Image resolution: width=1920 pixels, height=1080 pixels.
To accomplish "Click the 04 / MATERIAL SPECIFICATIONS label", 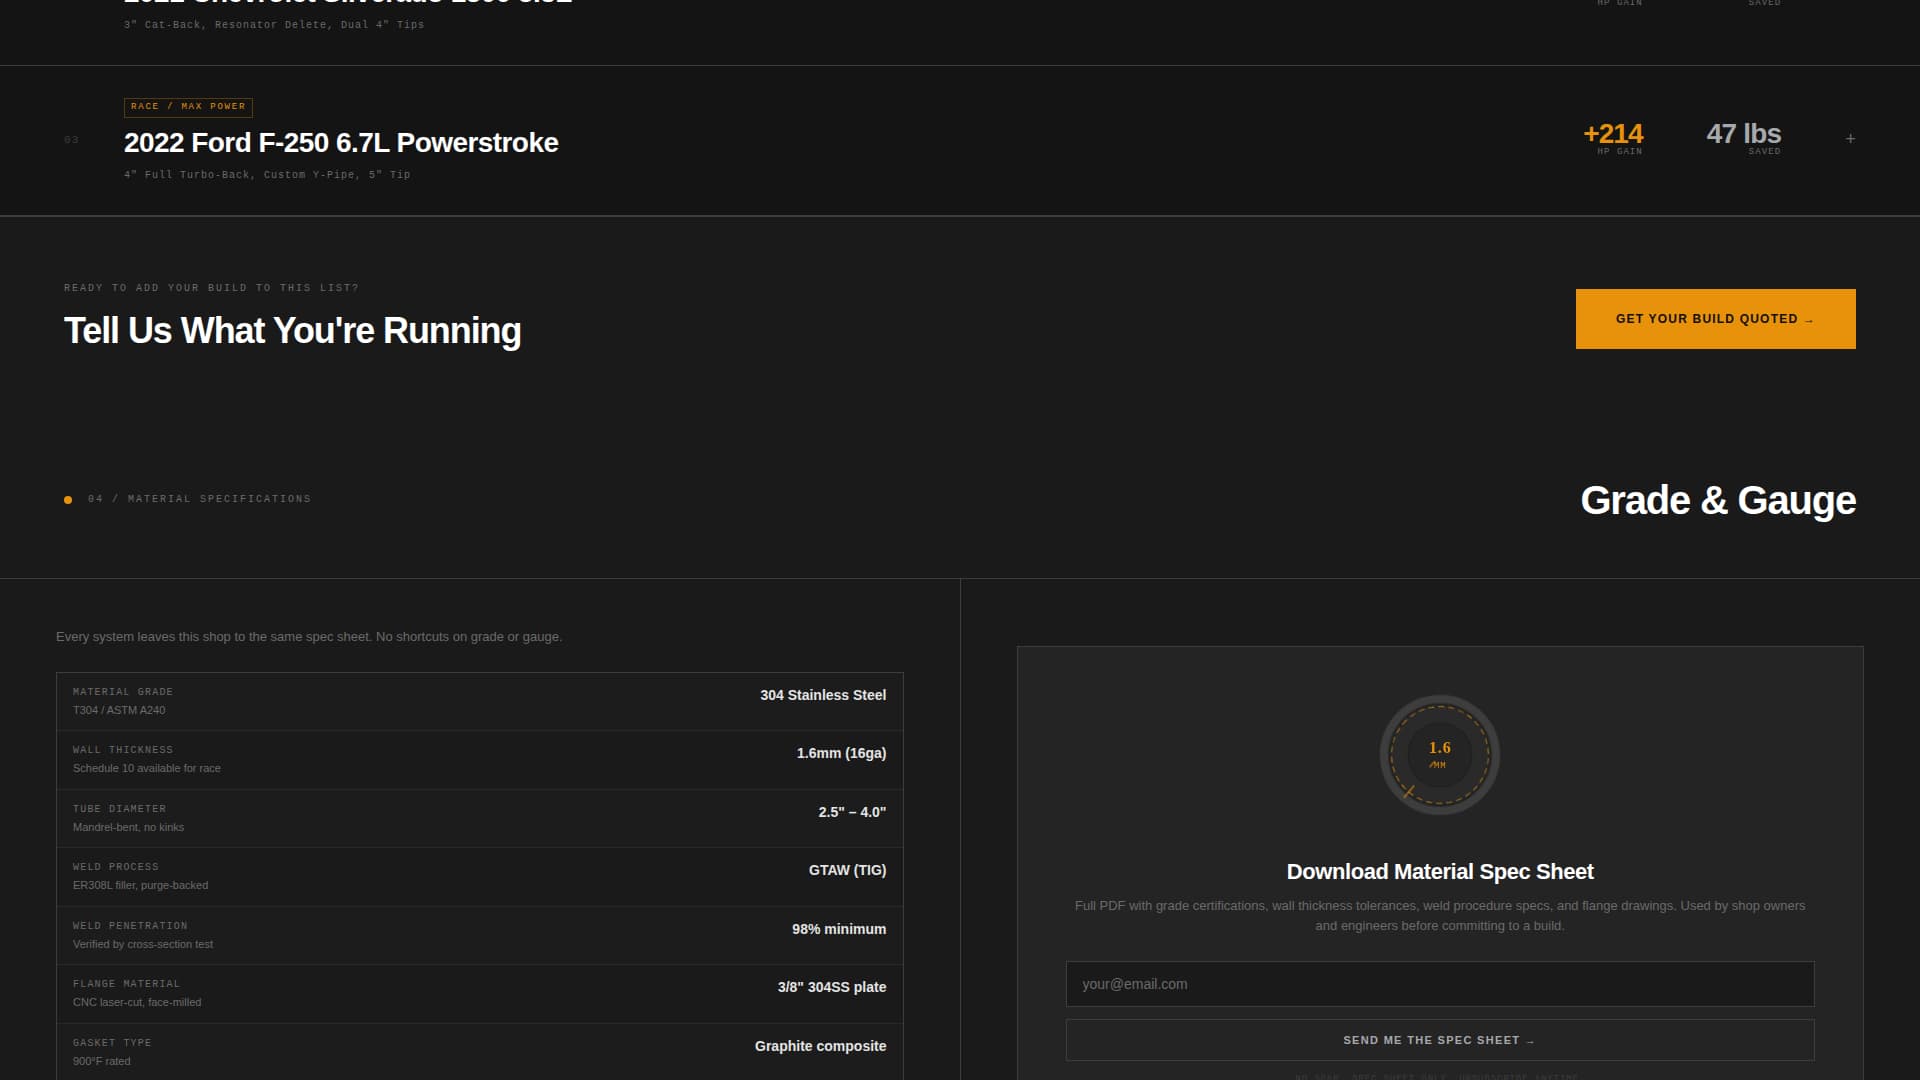I will point(199,499).
